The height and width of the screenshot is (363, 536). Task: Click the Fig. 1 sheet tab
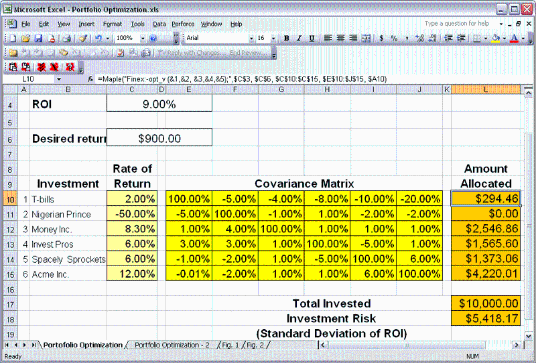pos(231,345)
